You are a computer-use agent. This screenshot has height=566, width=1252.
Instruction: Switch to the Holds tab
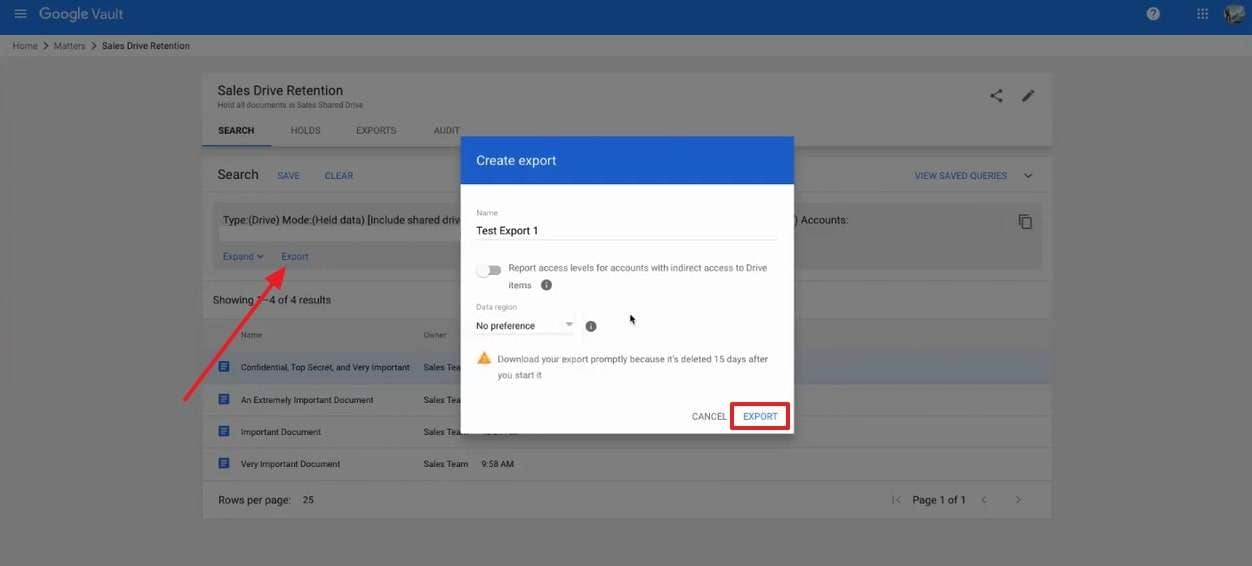(x=305, y=131)
